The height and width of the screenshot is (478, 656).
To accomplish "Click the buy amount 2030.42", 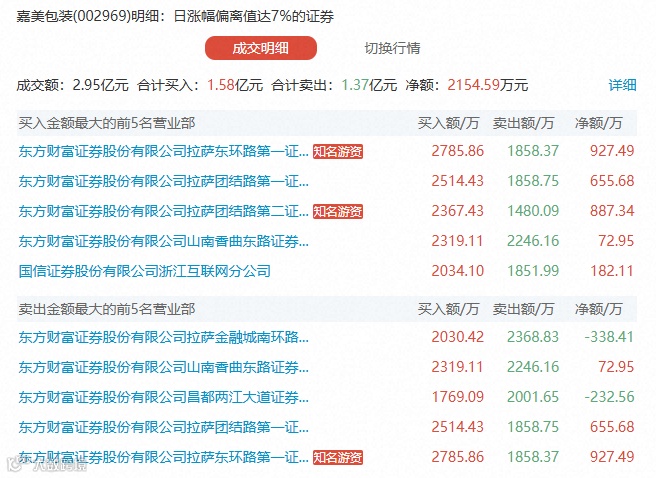I will [458, 337].
